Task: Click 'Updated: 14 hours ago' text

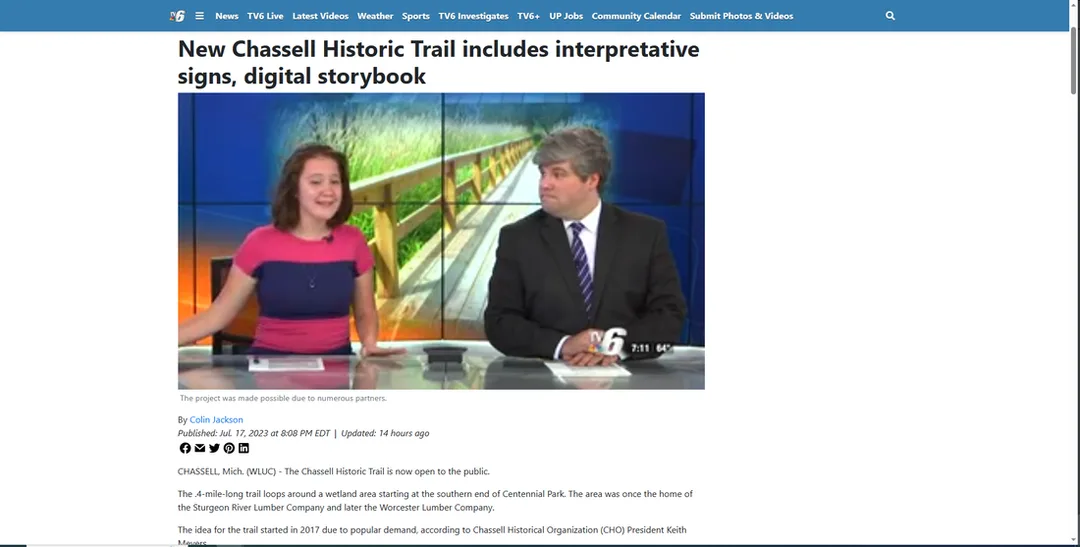Action: pyautogui.click(x=385, y=433)
